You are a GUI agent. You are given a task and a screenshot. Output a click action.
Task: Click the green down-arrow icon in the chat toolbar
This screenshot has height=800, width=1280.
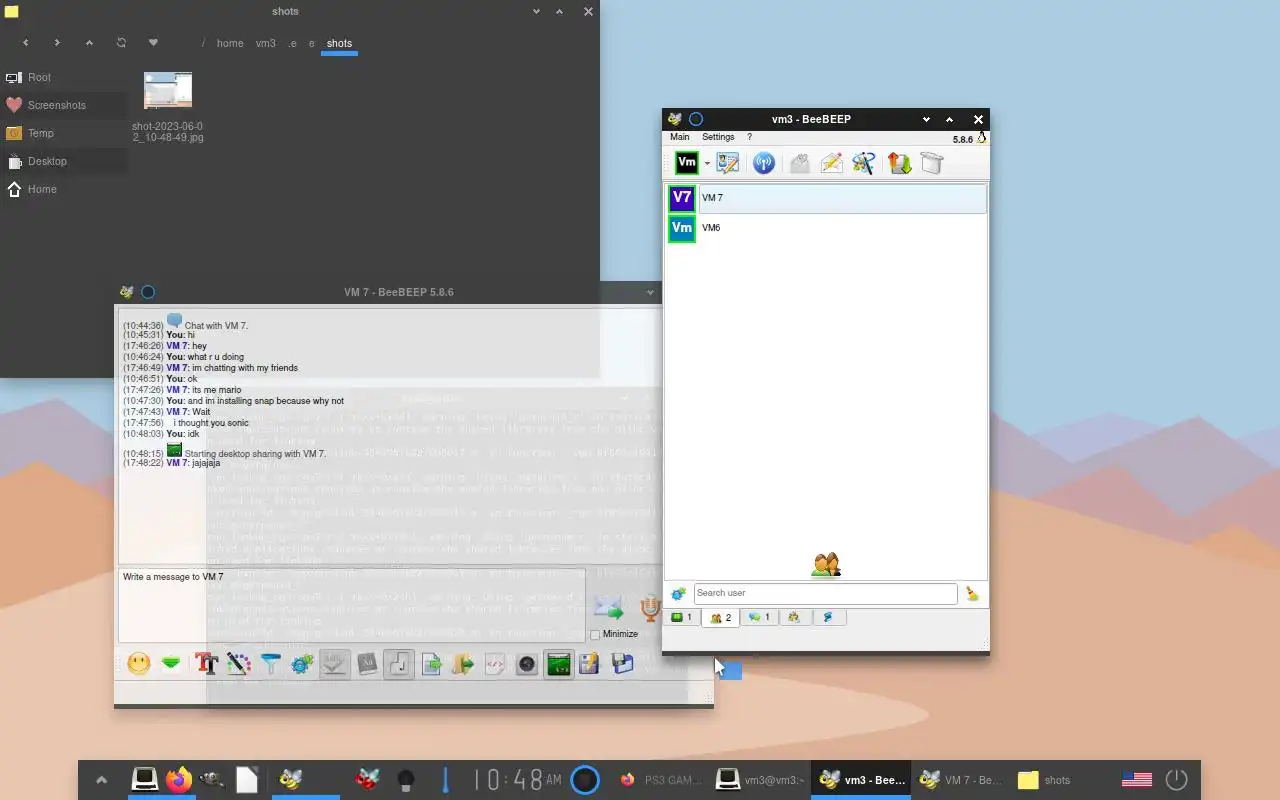point(171,664)
